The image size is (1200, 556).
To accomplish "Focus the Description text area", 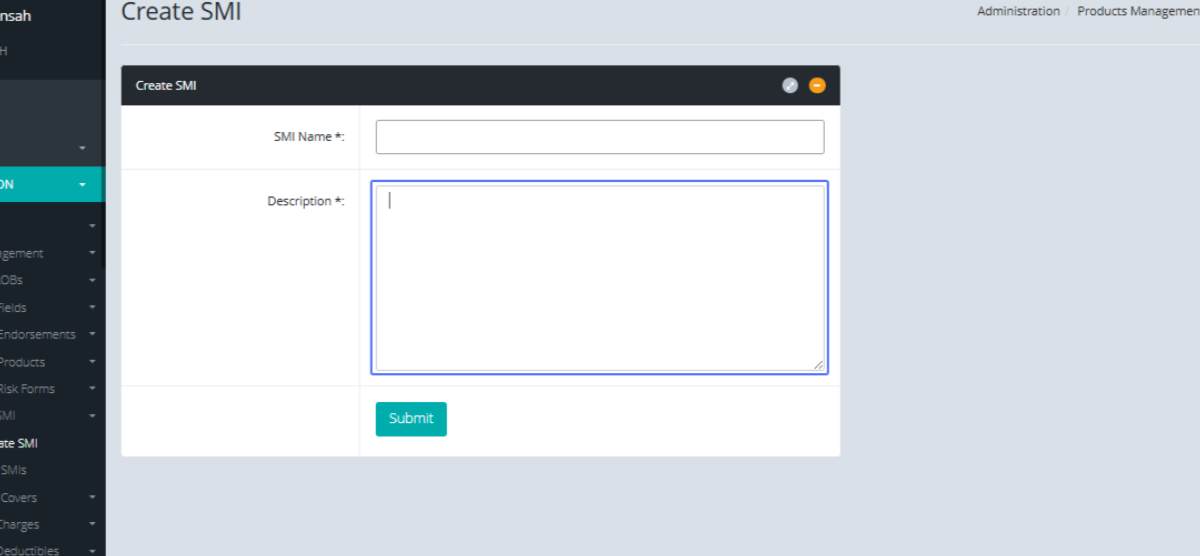I will coord(600,278).
